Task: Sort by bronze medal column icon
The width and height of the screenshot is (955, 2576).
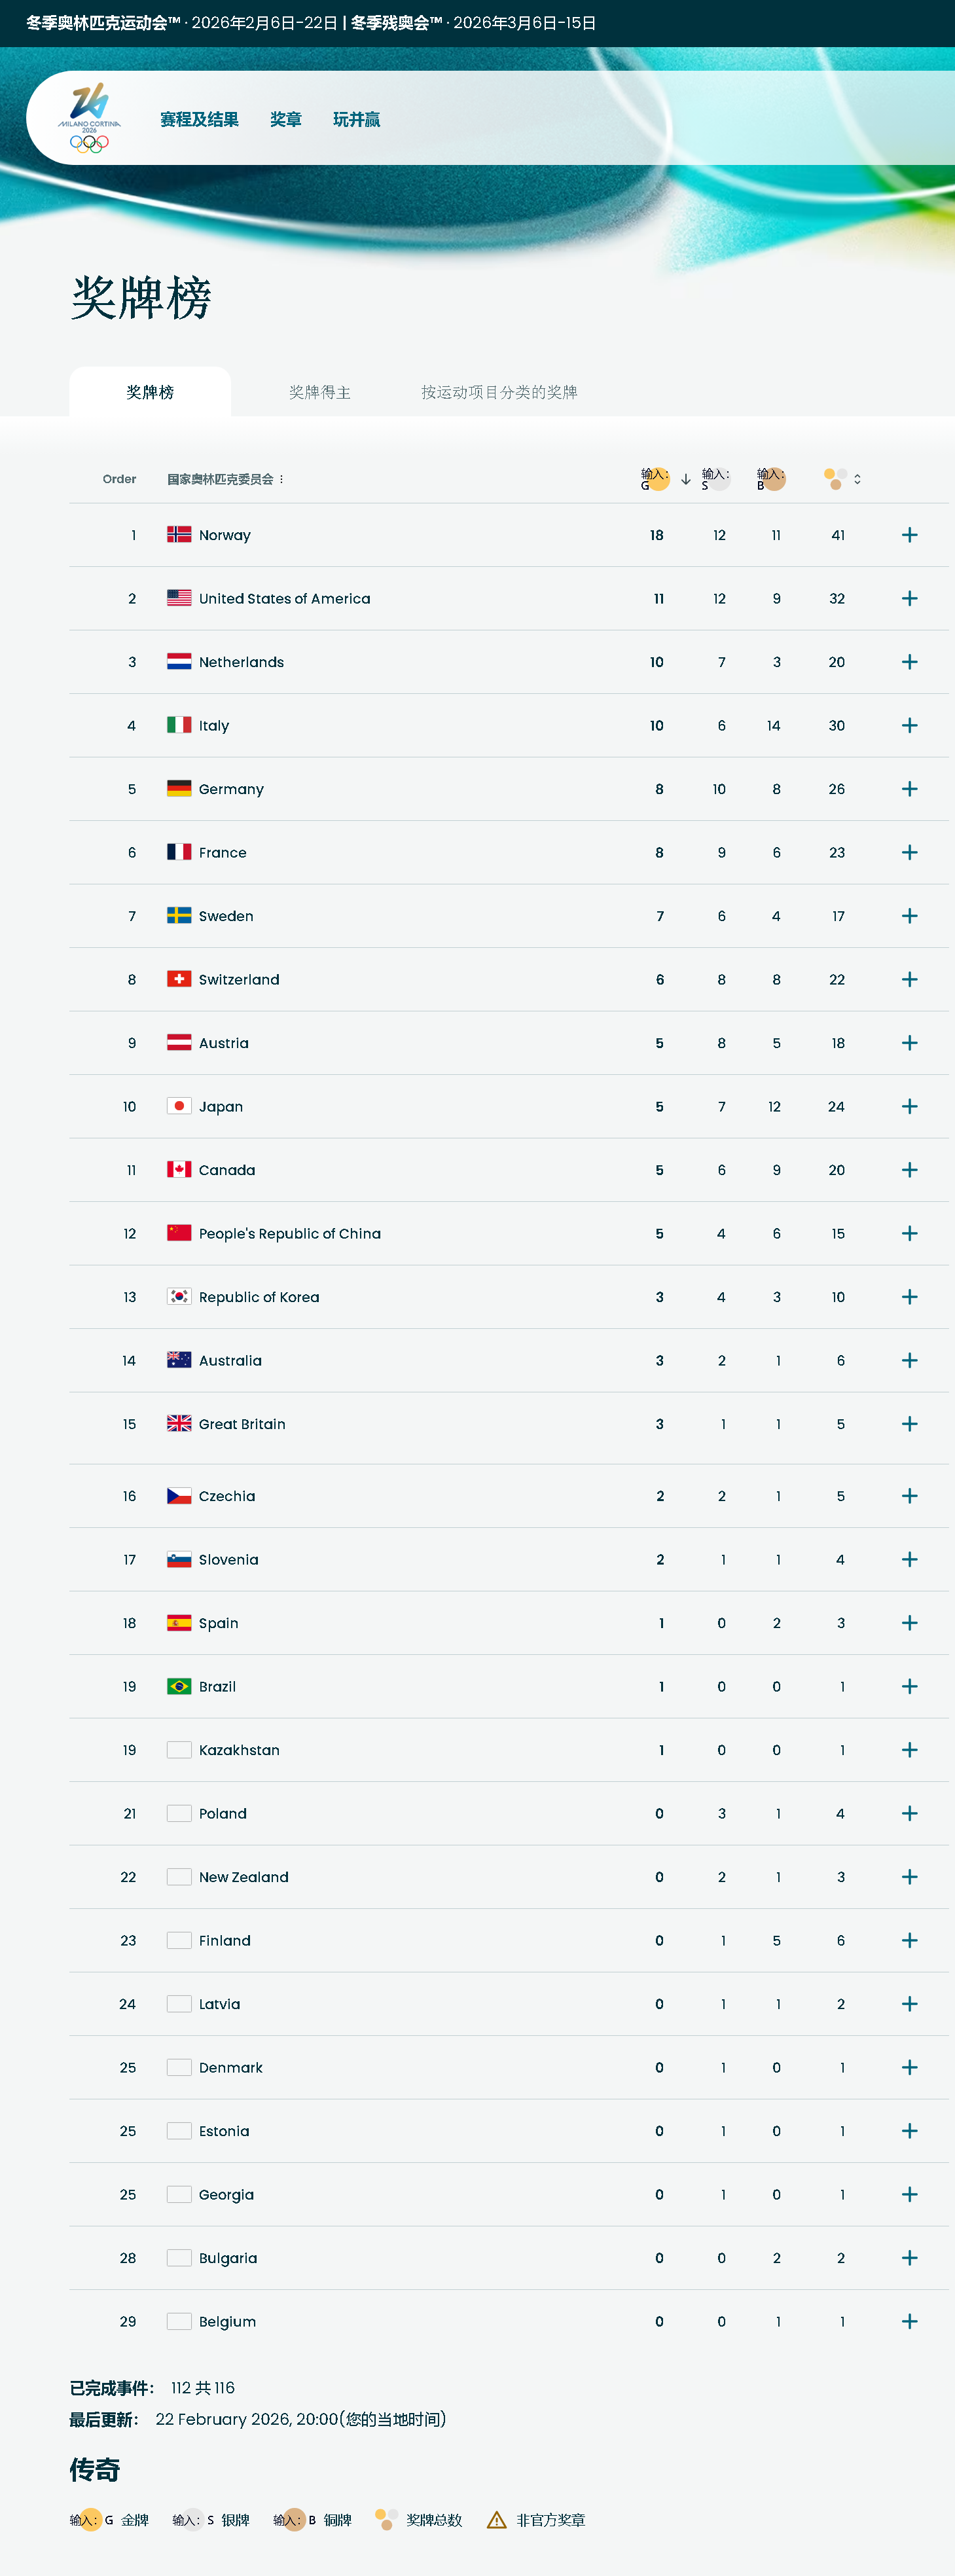Action: (x=773, y=479)
